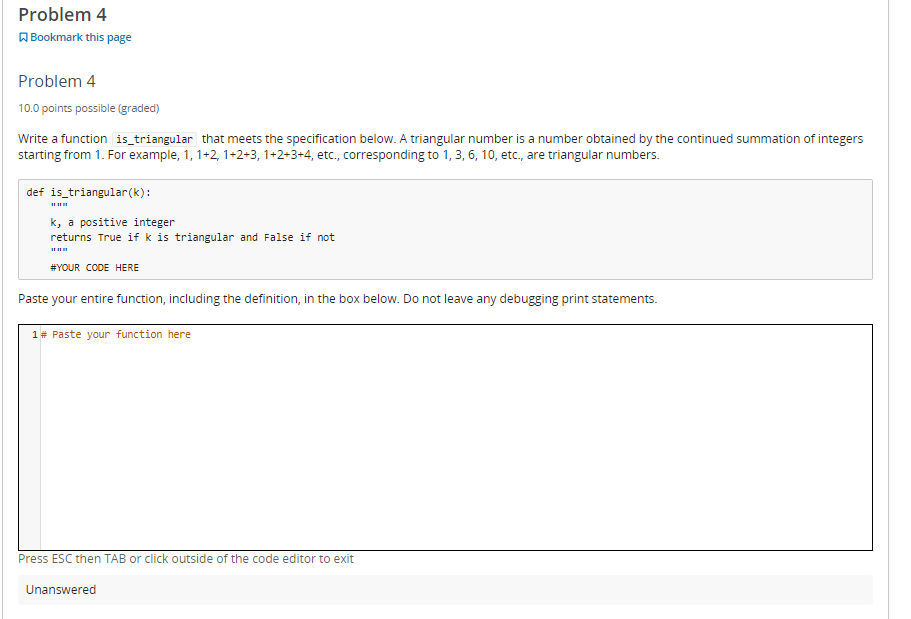Click the 'returns True if k is triangular' docstring
This screenshot has width=911, height=619.
[x=192, y=237]
